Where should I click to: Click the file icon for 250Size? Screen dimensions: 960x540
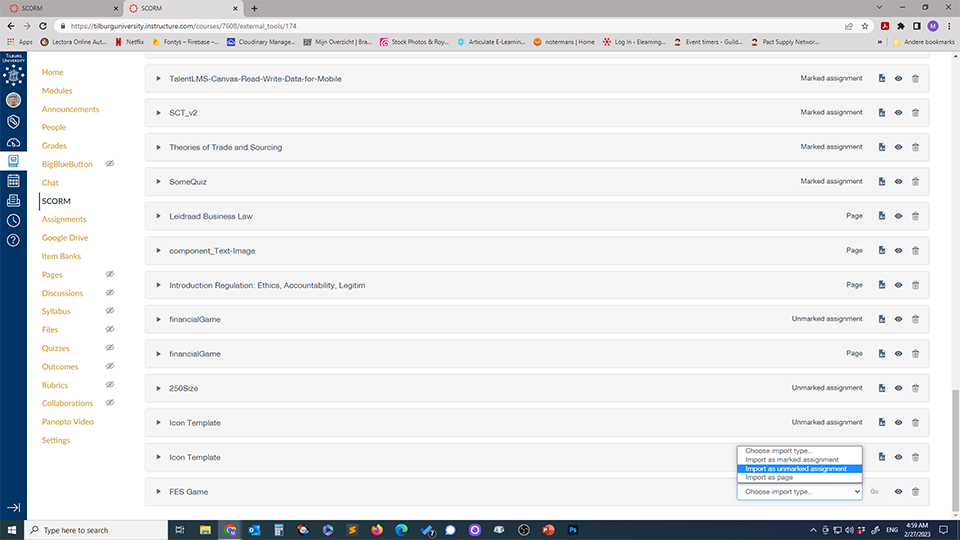(882, 388)
